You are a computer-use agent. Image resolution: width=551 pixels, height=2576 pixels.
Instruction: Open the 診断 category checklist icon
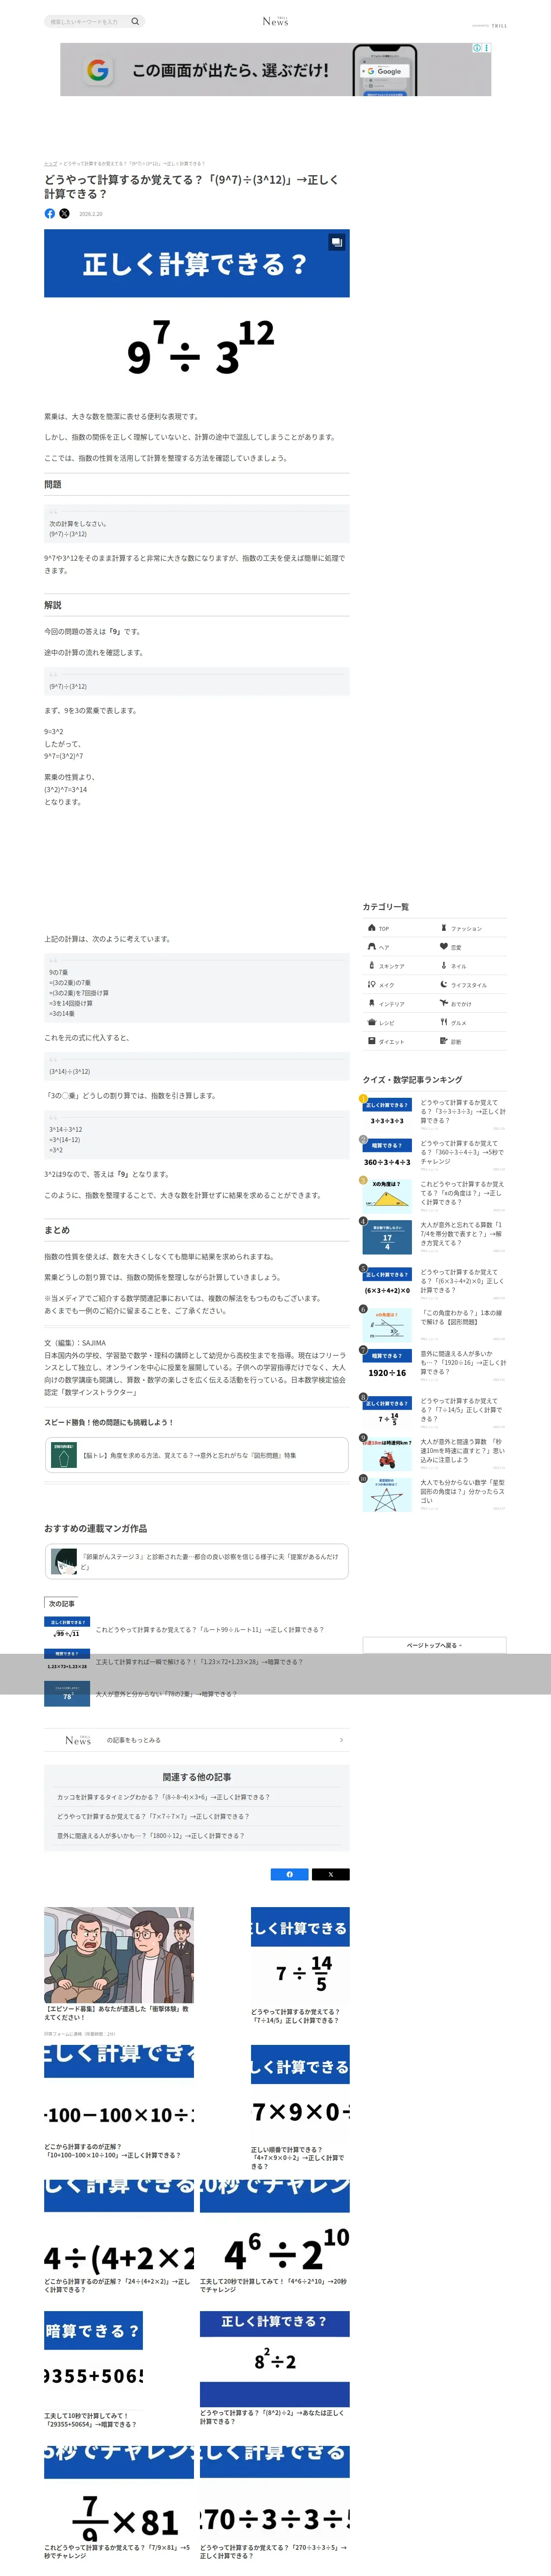(x=444, y=1041)
